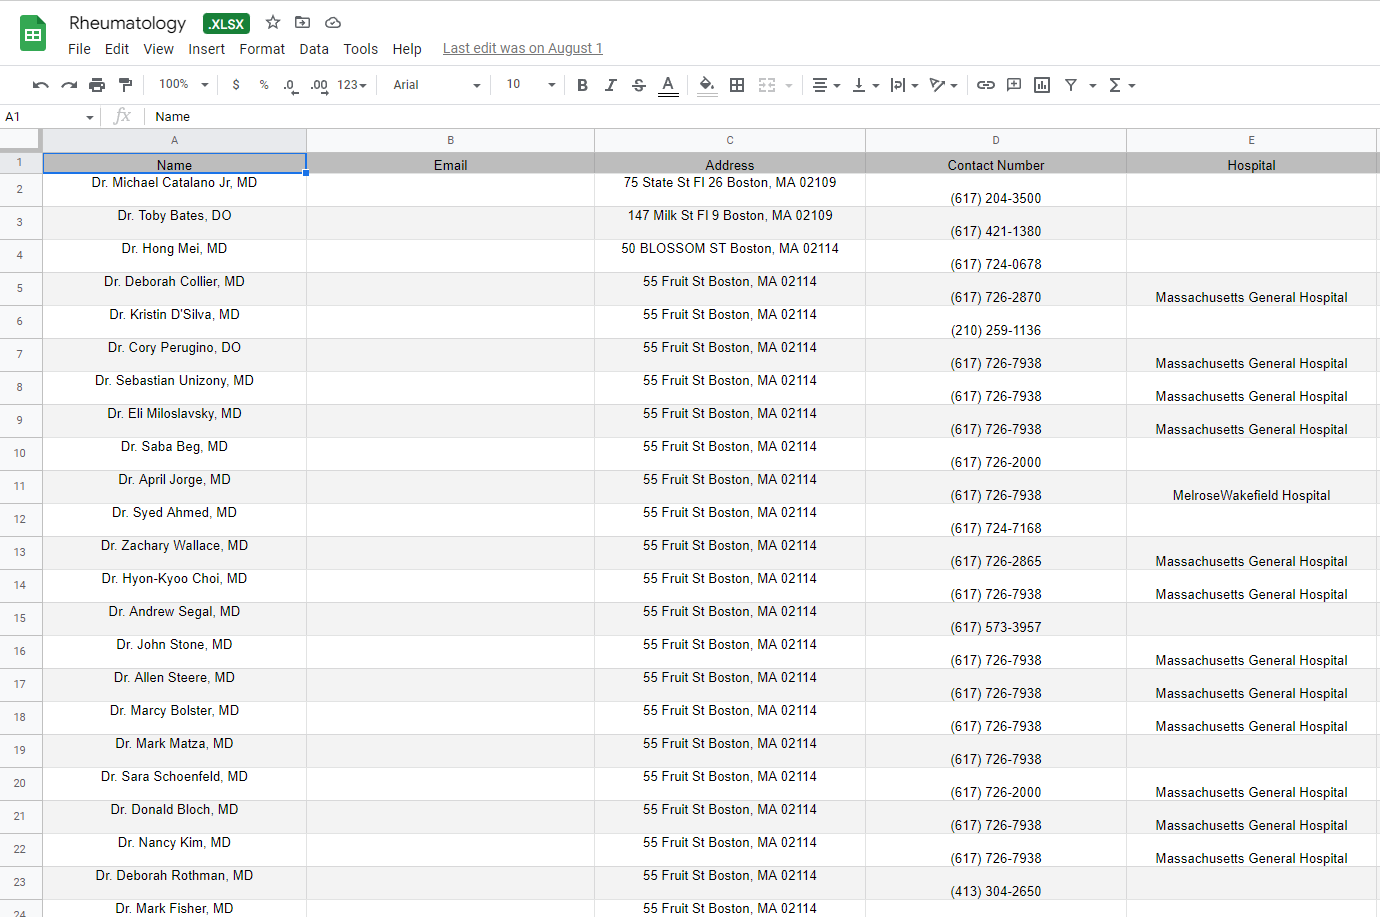Print the spreadsheet using the printer icon
Image resolution: width=1380 pixels, height=917 pixels.
[97, 85]
